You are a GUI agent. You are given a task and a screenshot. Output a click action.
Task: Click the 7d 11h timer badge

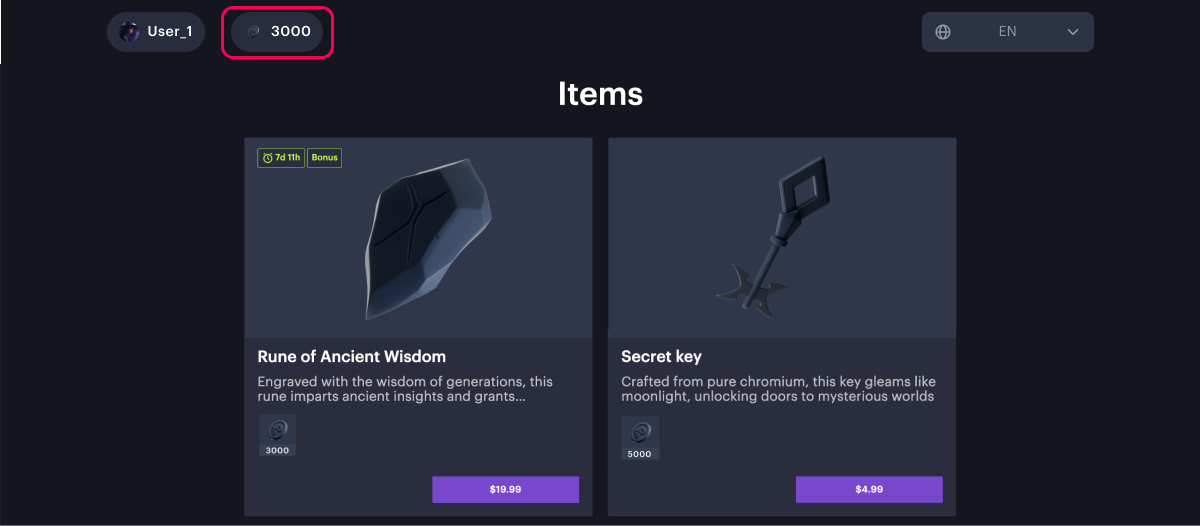[281, 158]
